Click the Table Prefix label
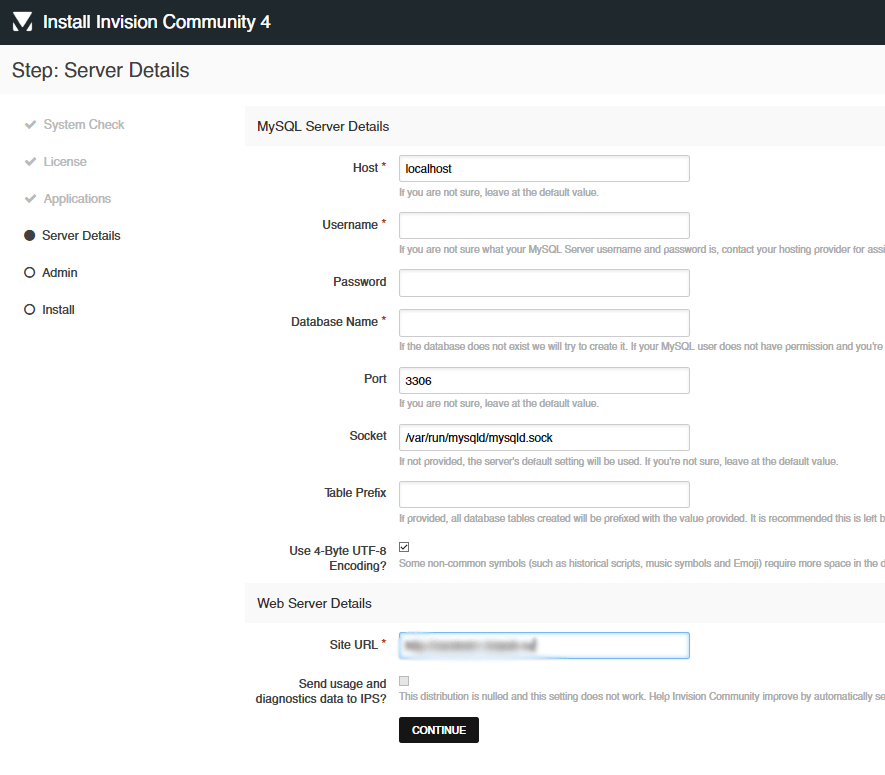Image resolution: width=885 pixels, height=775 pixels. [355, 493]
